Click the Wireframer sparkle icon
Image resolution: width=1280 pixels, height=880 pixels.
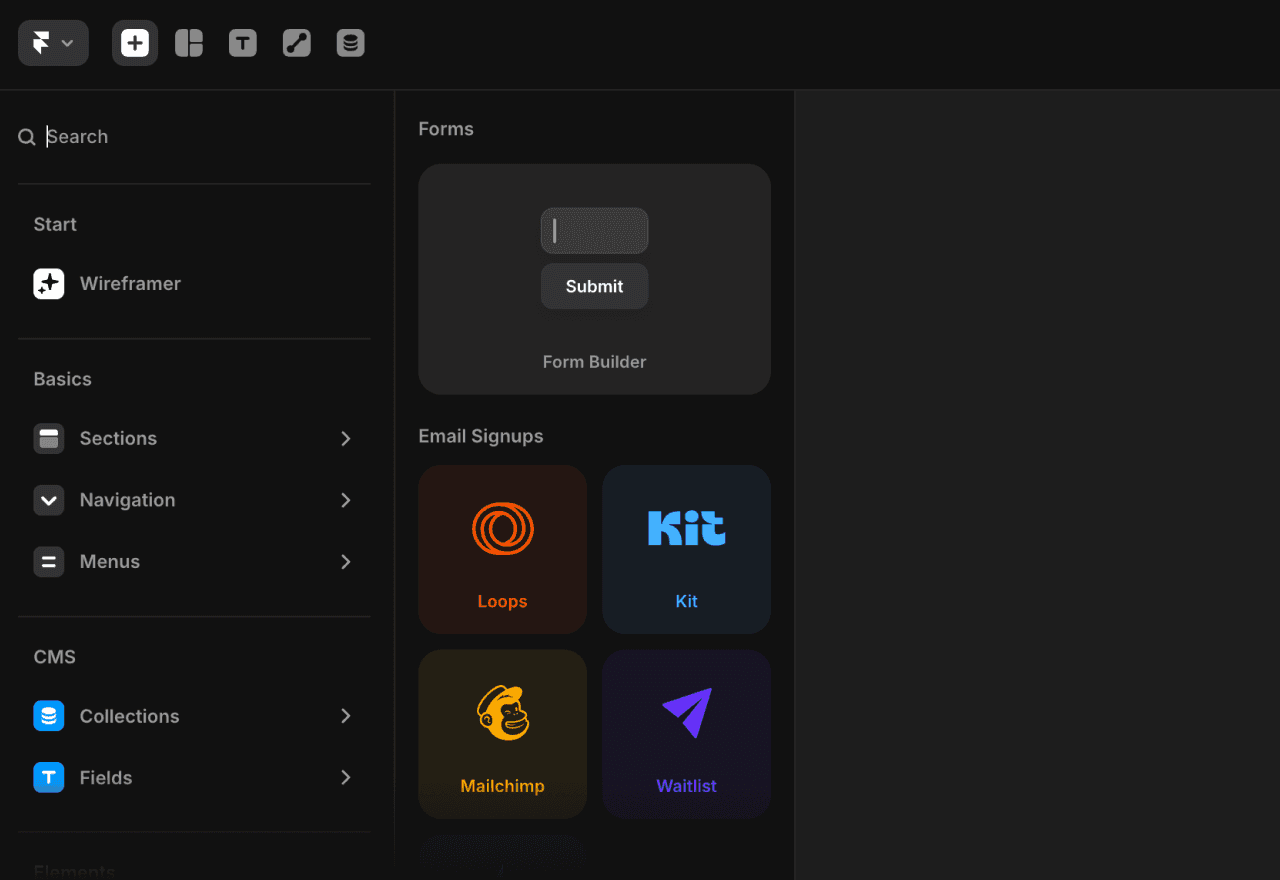[x=49, y=284]
